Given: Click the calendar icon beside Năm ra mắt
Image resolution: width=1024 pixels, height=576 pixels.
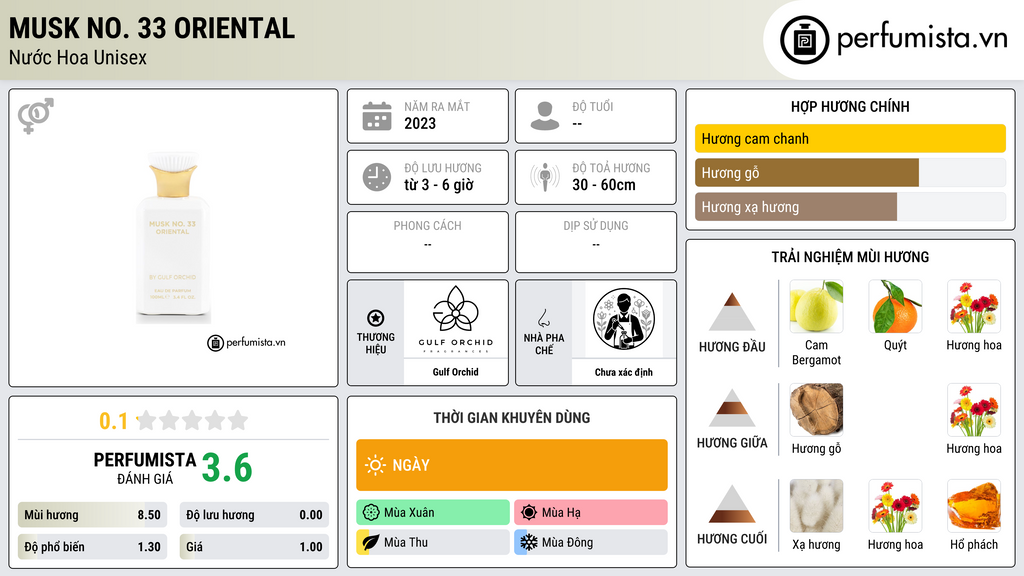Looking at the screenshot, I should [x=377, y=116].
